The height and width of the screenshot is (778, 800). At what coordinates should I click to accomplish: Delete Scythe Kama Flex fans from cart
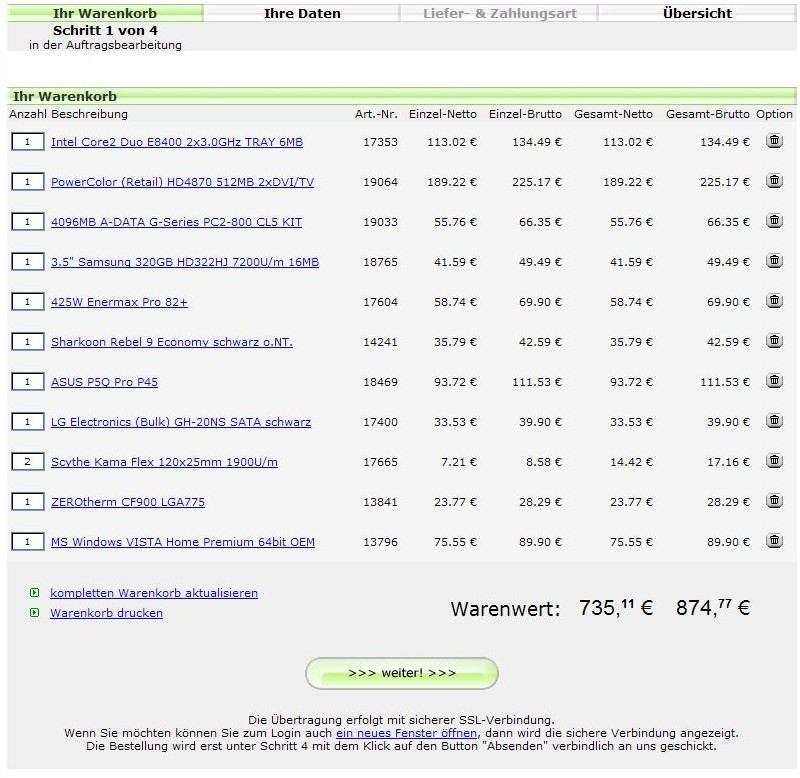[774, 461]
